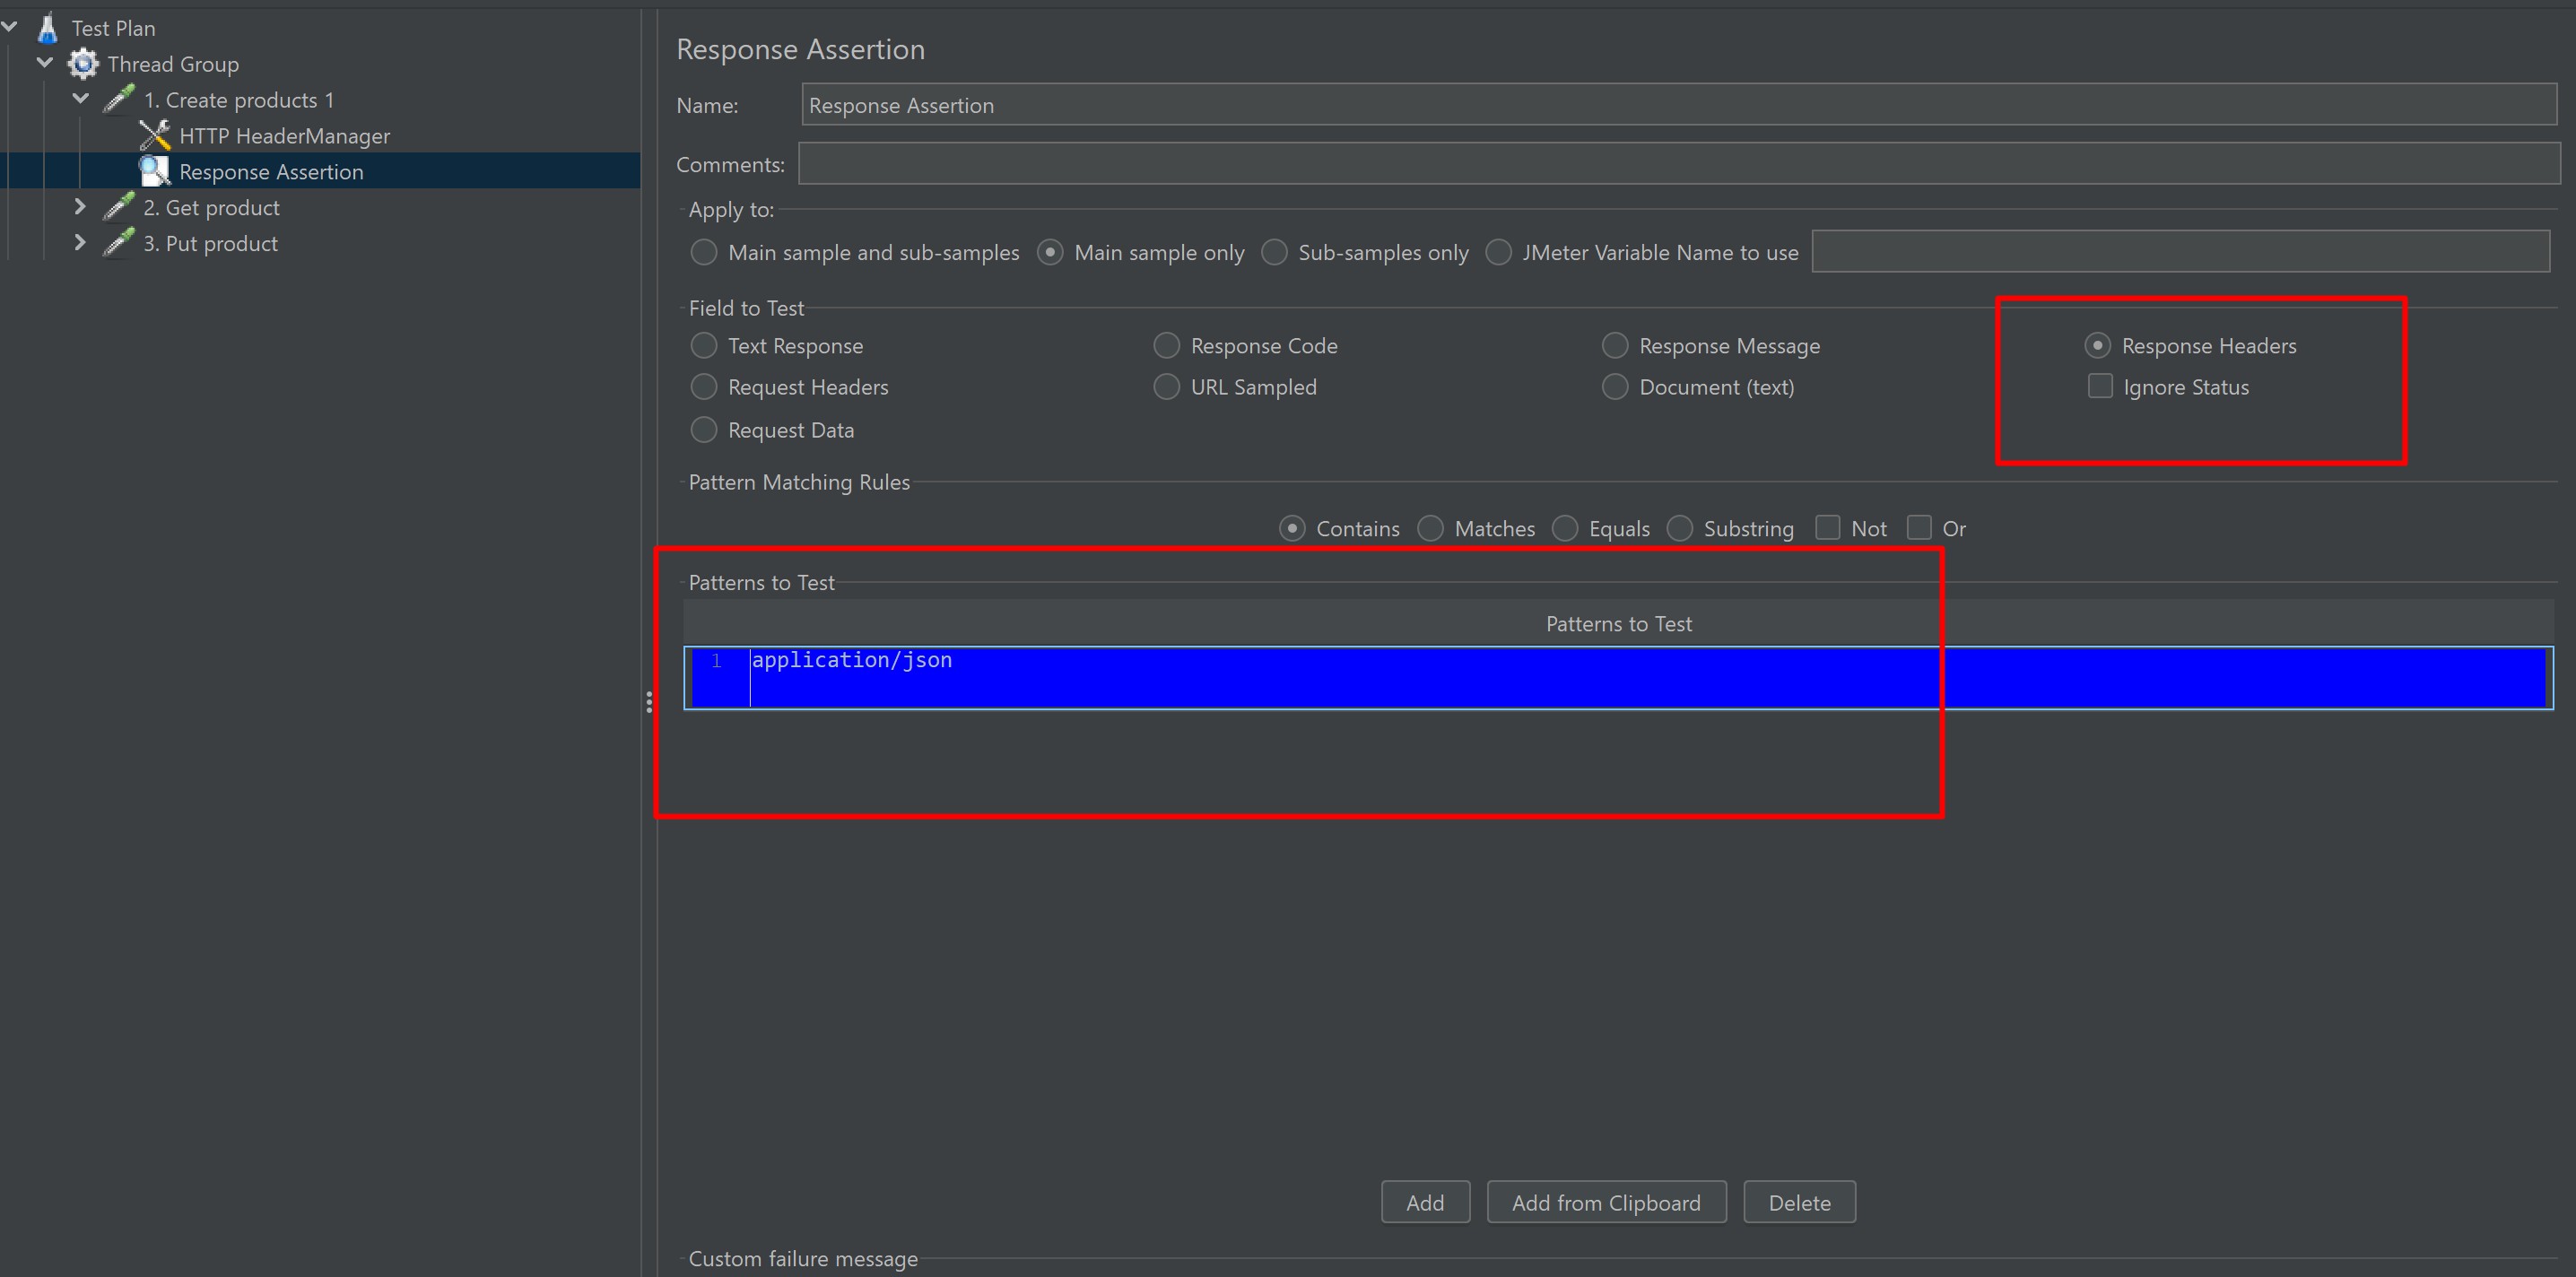Enable the Ignore Status checkbox

pos(2100,387)
